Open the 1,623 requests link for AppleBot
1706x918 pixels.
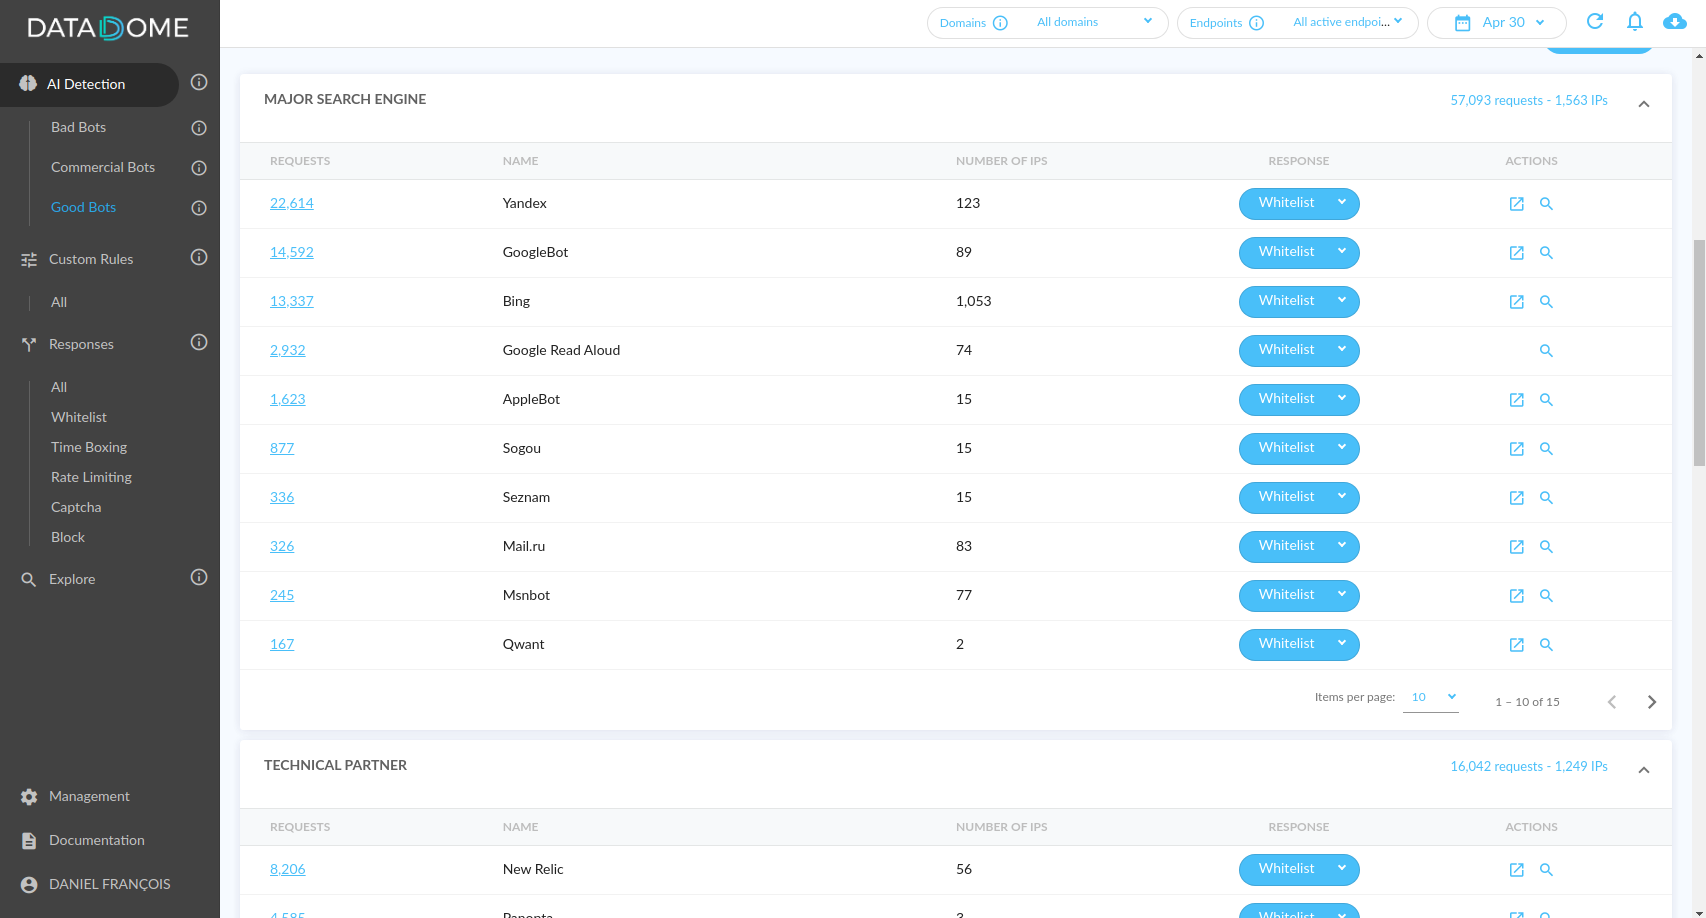pos(288,399)
